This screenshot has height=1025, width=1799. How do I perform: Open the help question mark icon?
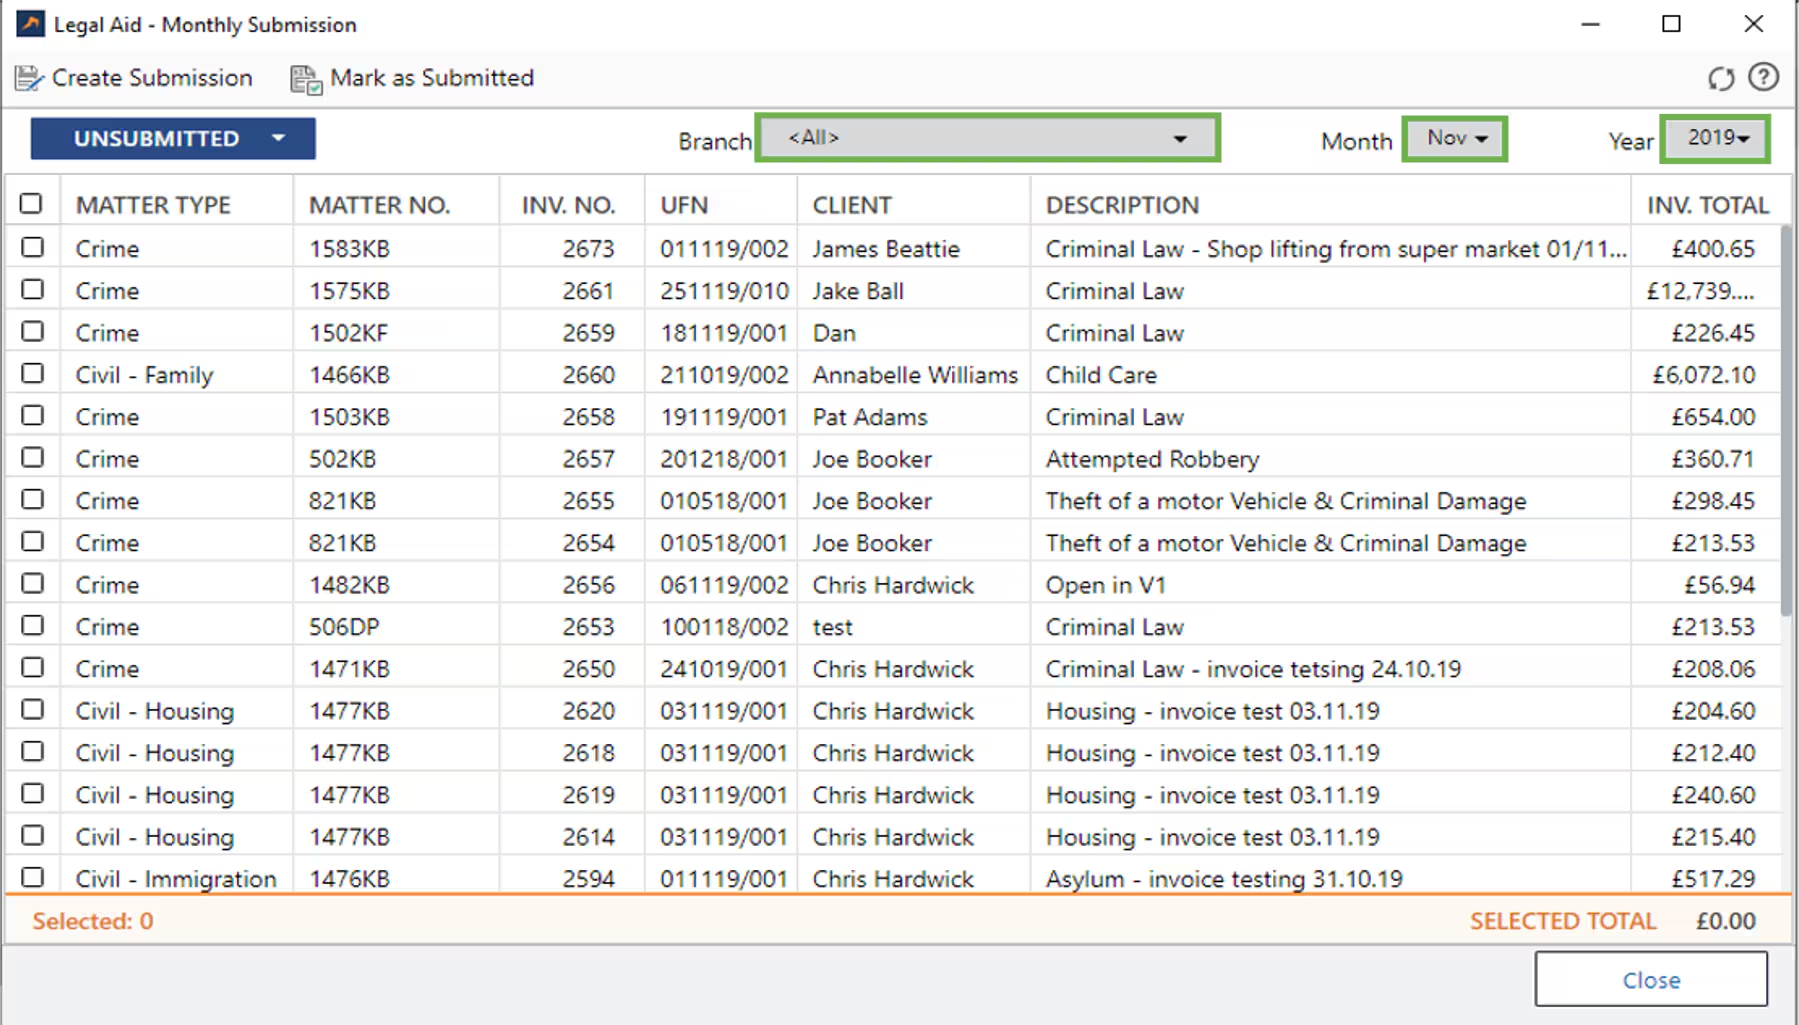point(1763,77)
